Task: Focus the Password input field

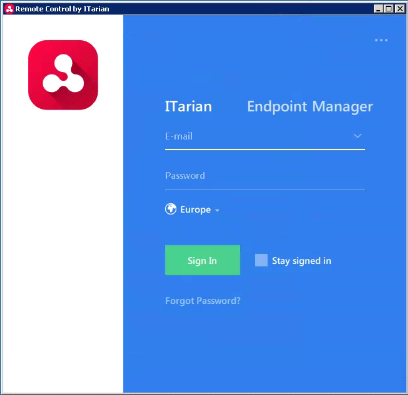Action: (265, 176)
